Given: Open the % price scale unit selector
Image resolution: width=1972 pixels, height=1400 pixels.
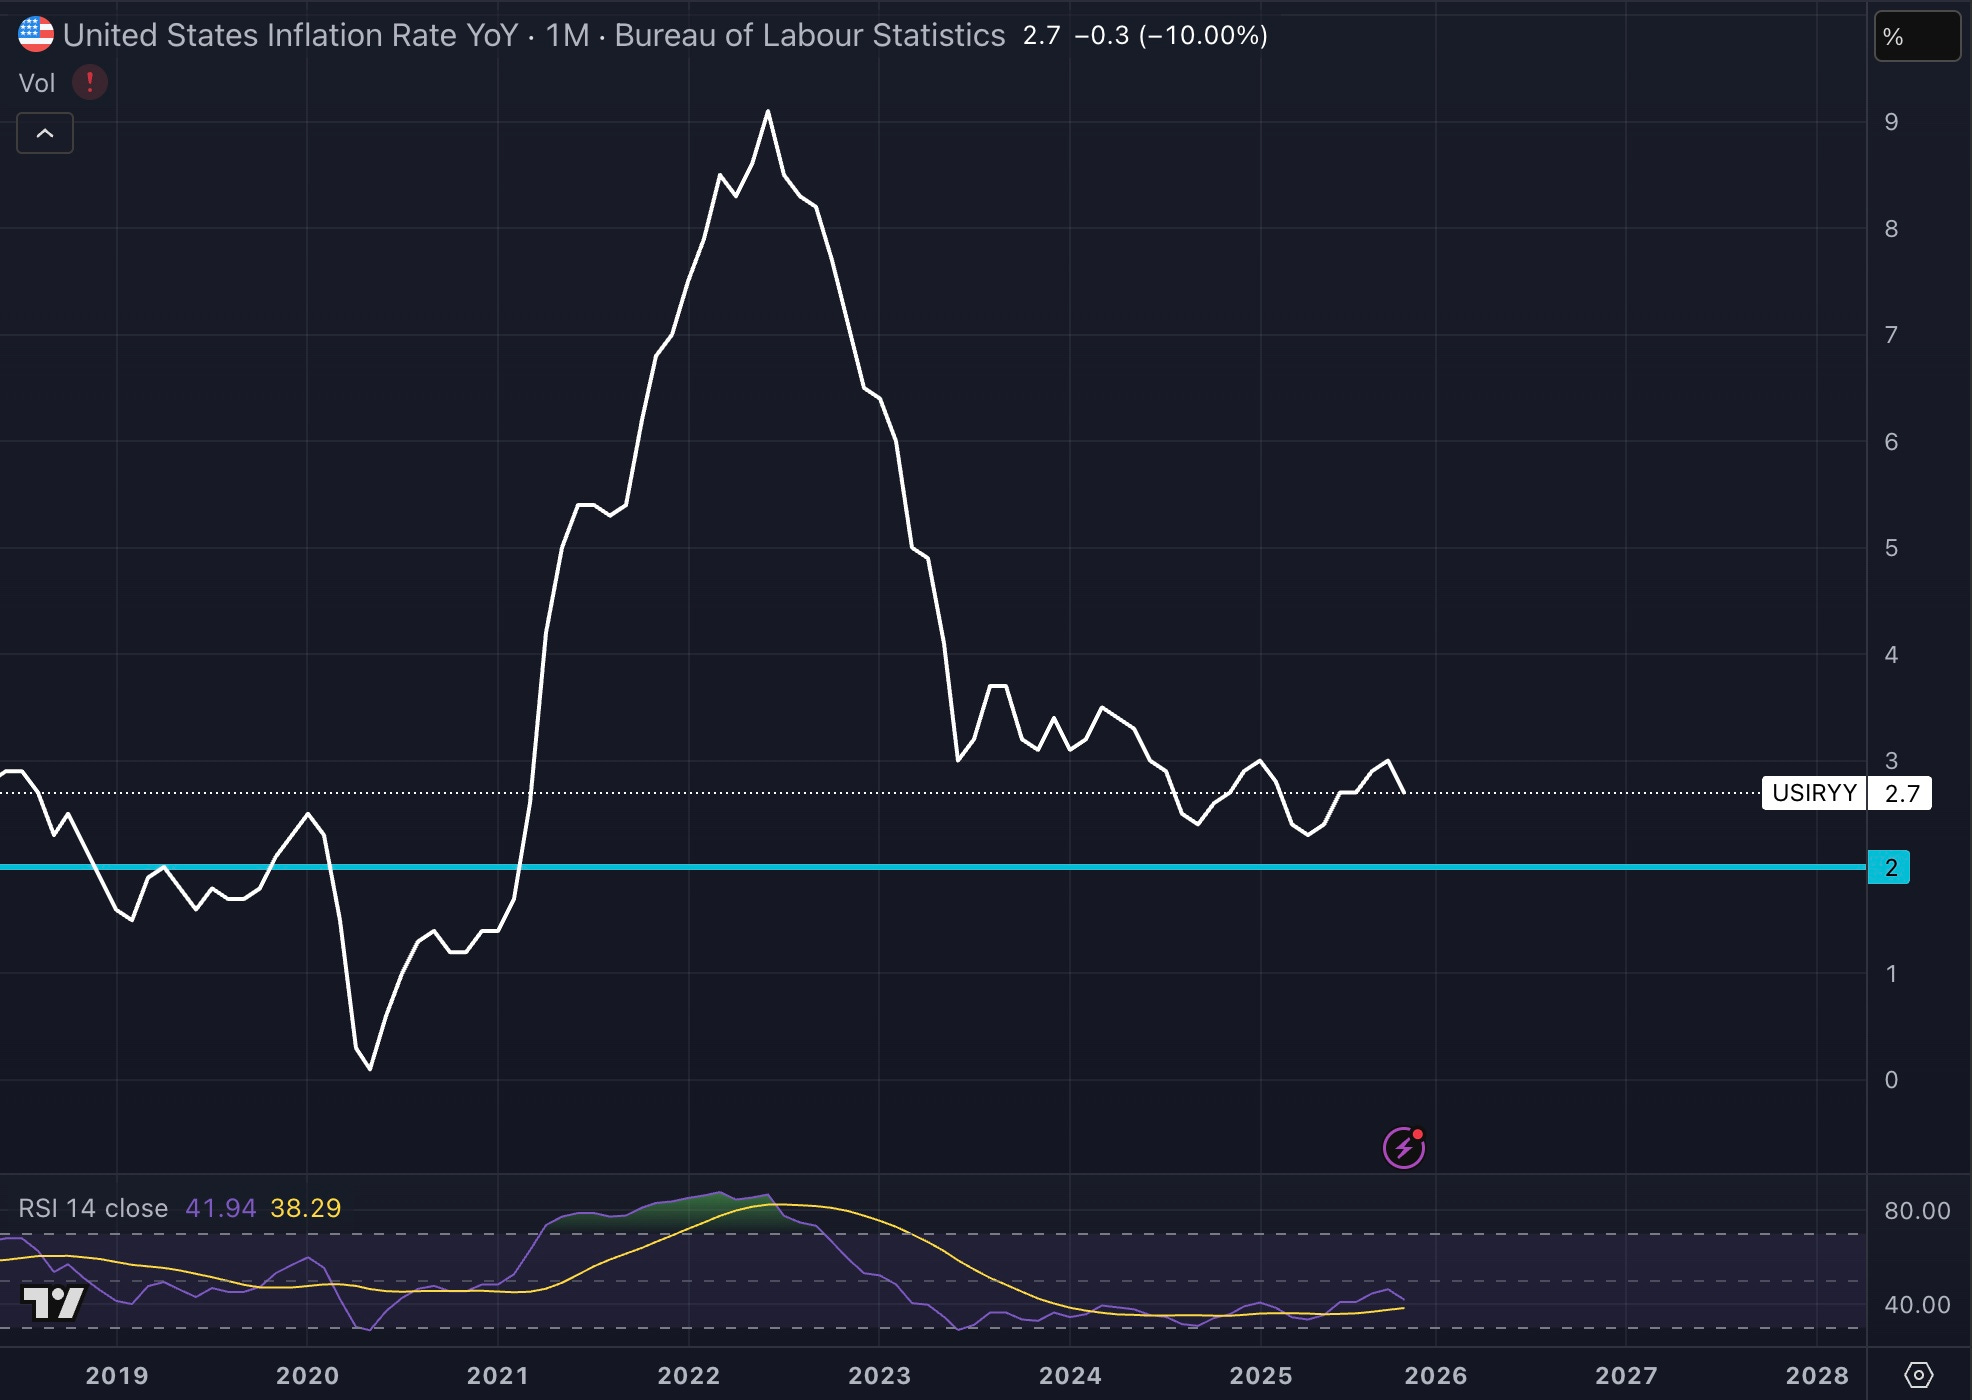Looking at the screenshot, I should click(1916, 37).
